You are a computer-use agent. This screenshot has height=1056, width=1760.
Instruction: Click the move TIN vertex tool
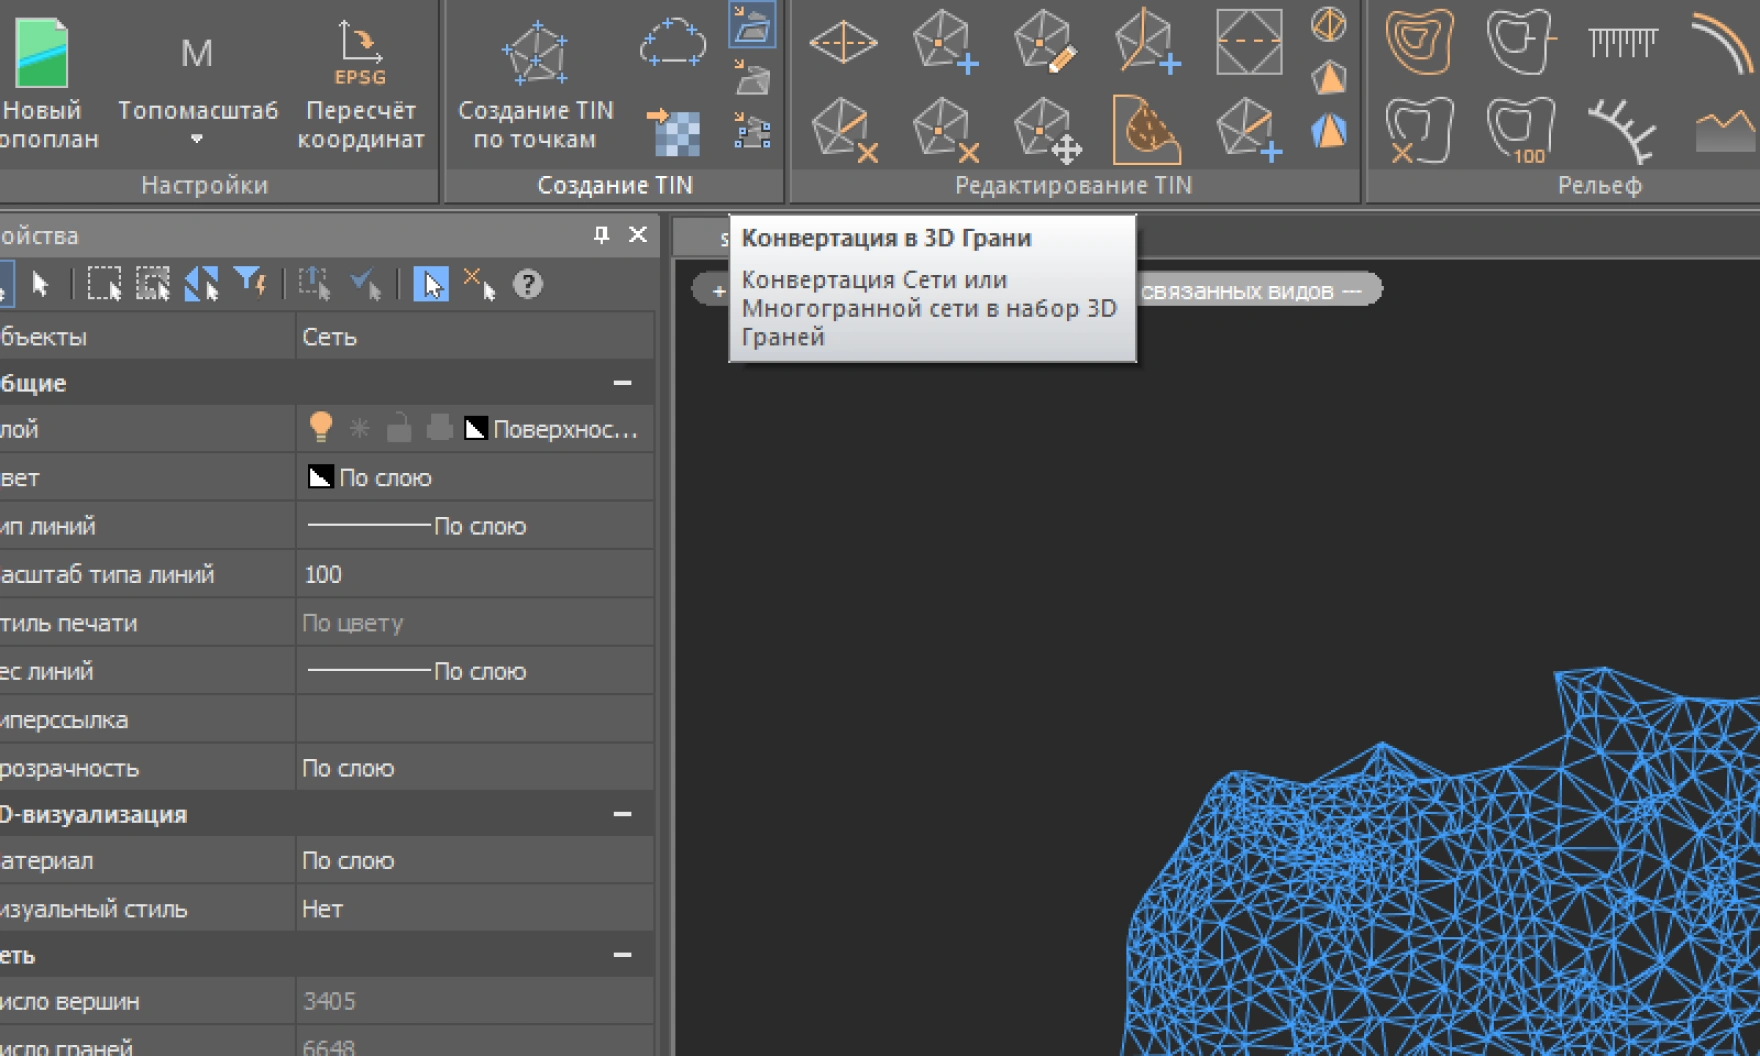click(x=1046, y=131)
